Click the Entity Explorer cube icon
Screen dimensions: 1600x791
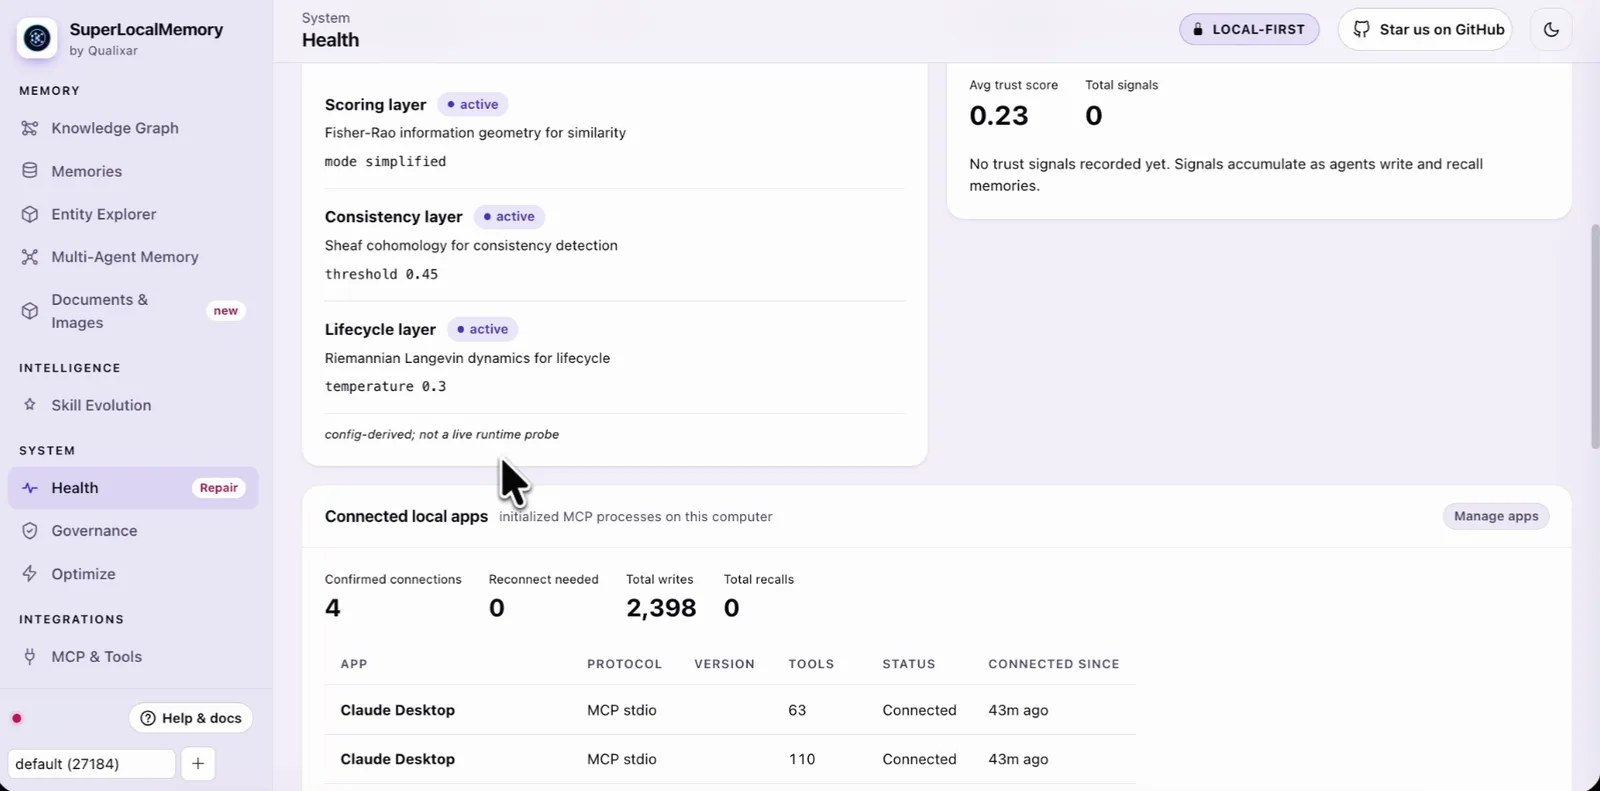[x=30, y=214]
